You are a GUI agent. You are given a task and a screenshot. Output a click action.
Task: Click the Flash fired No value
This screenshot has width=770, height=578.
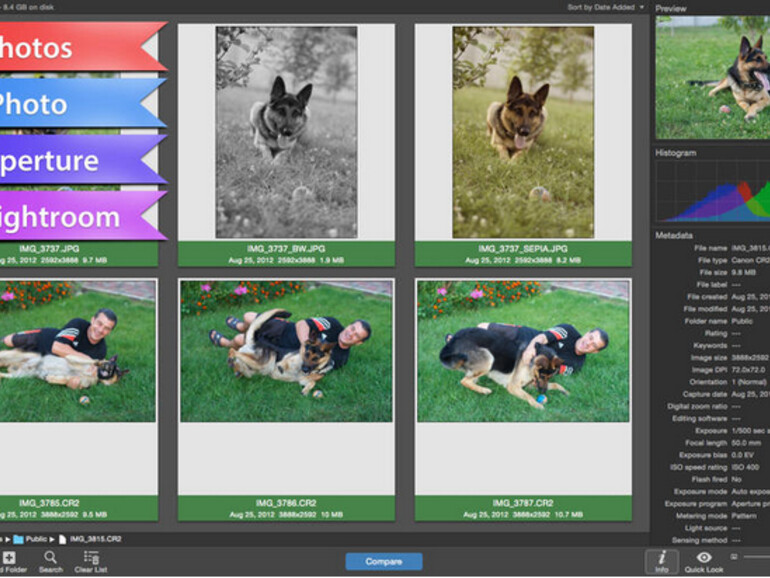tap(736, 479)
